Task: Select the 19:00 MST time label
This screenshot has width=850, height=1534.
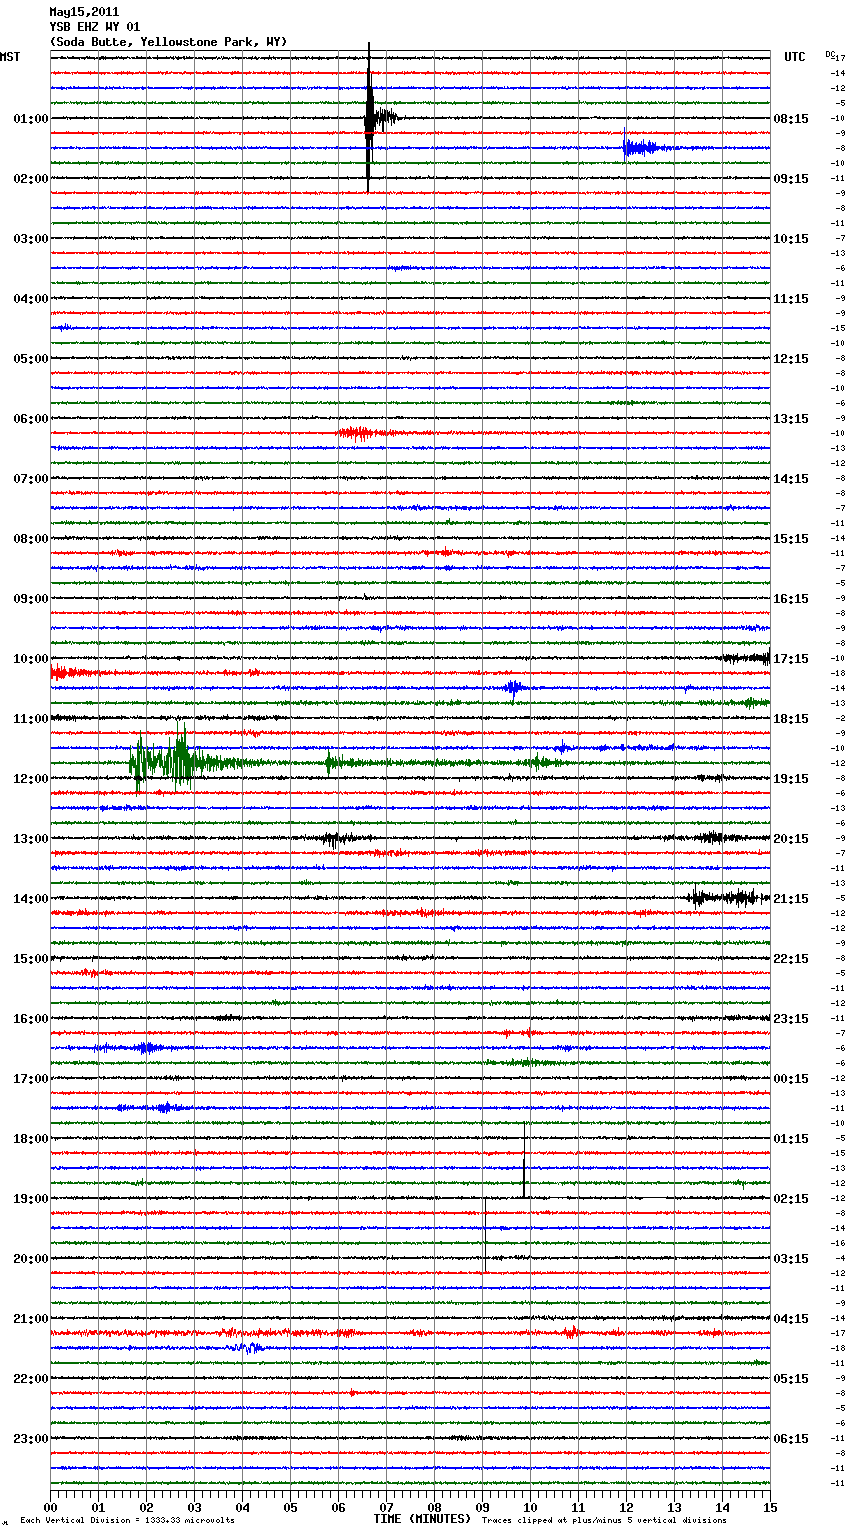Action: point(31,1199)
